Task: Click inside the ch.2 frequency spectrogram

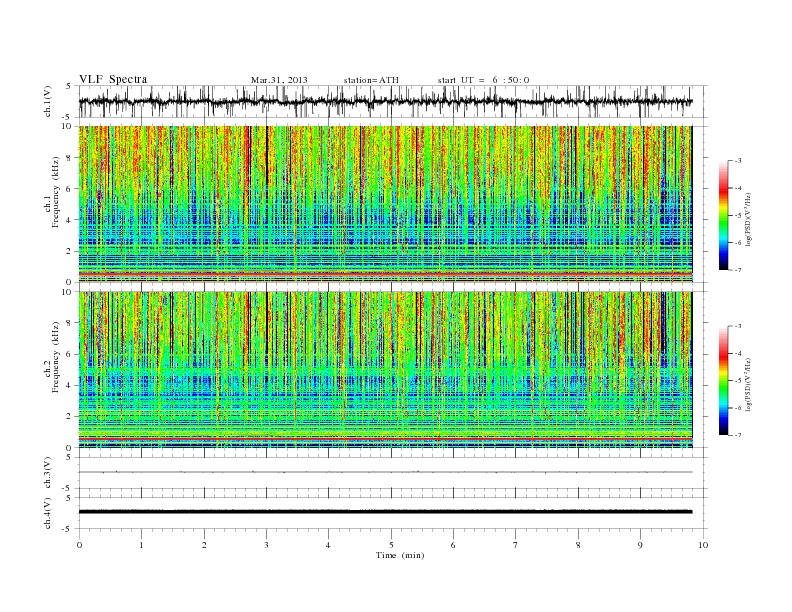Action: pyautogui.click(x=385, y=369)
